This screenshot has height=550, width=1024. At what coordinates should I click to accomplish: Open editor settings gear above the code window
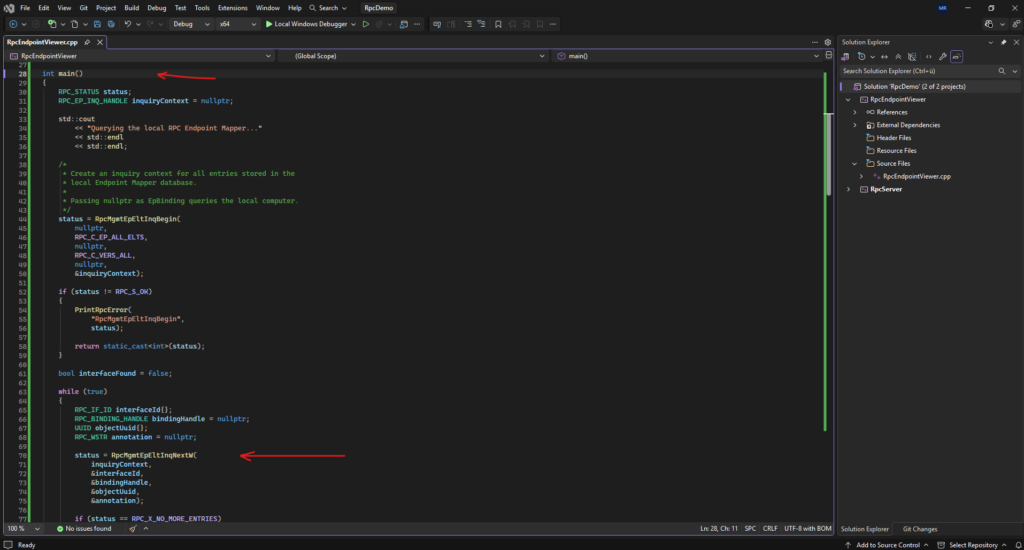point(827,42)
